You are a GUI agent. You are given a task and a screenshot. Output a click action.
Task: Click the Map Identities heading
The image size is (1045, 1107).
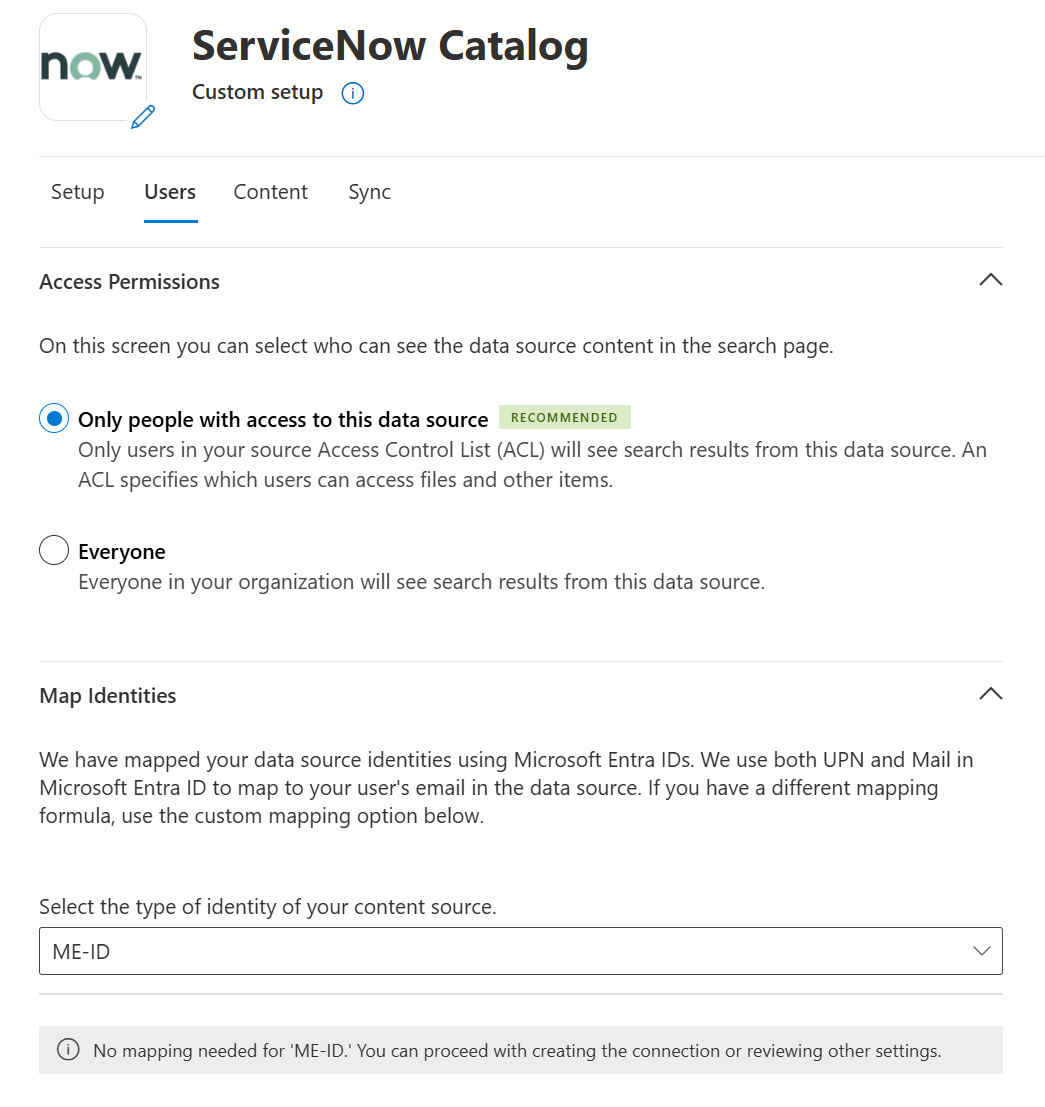108,696
